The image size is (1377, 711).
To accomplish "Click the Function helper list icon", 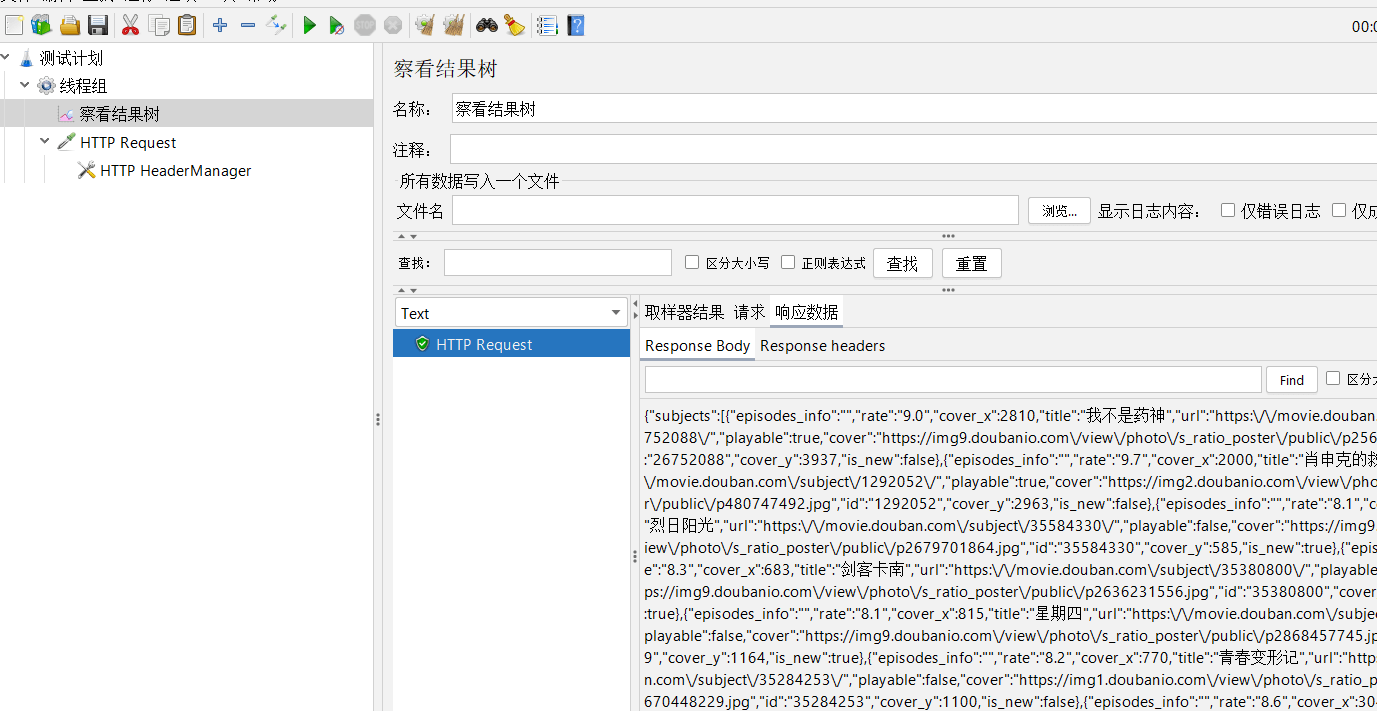I will [x=547, y=25].
